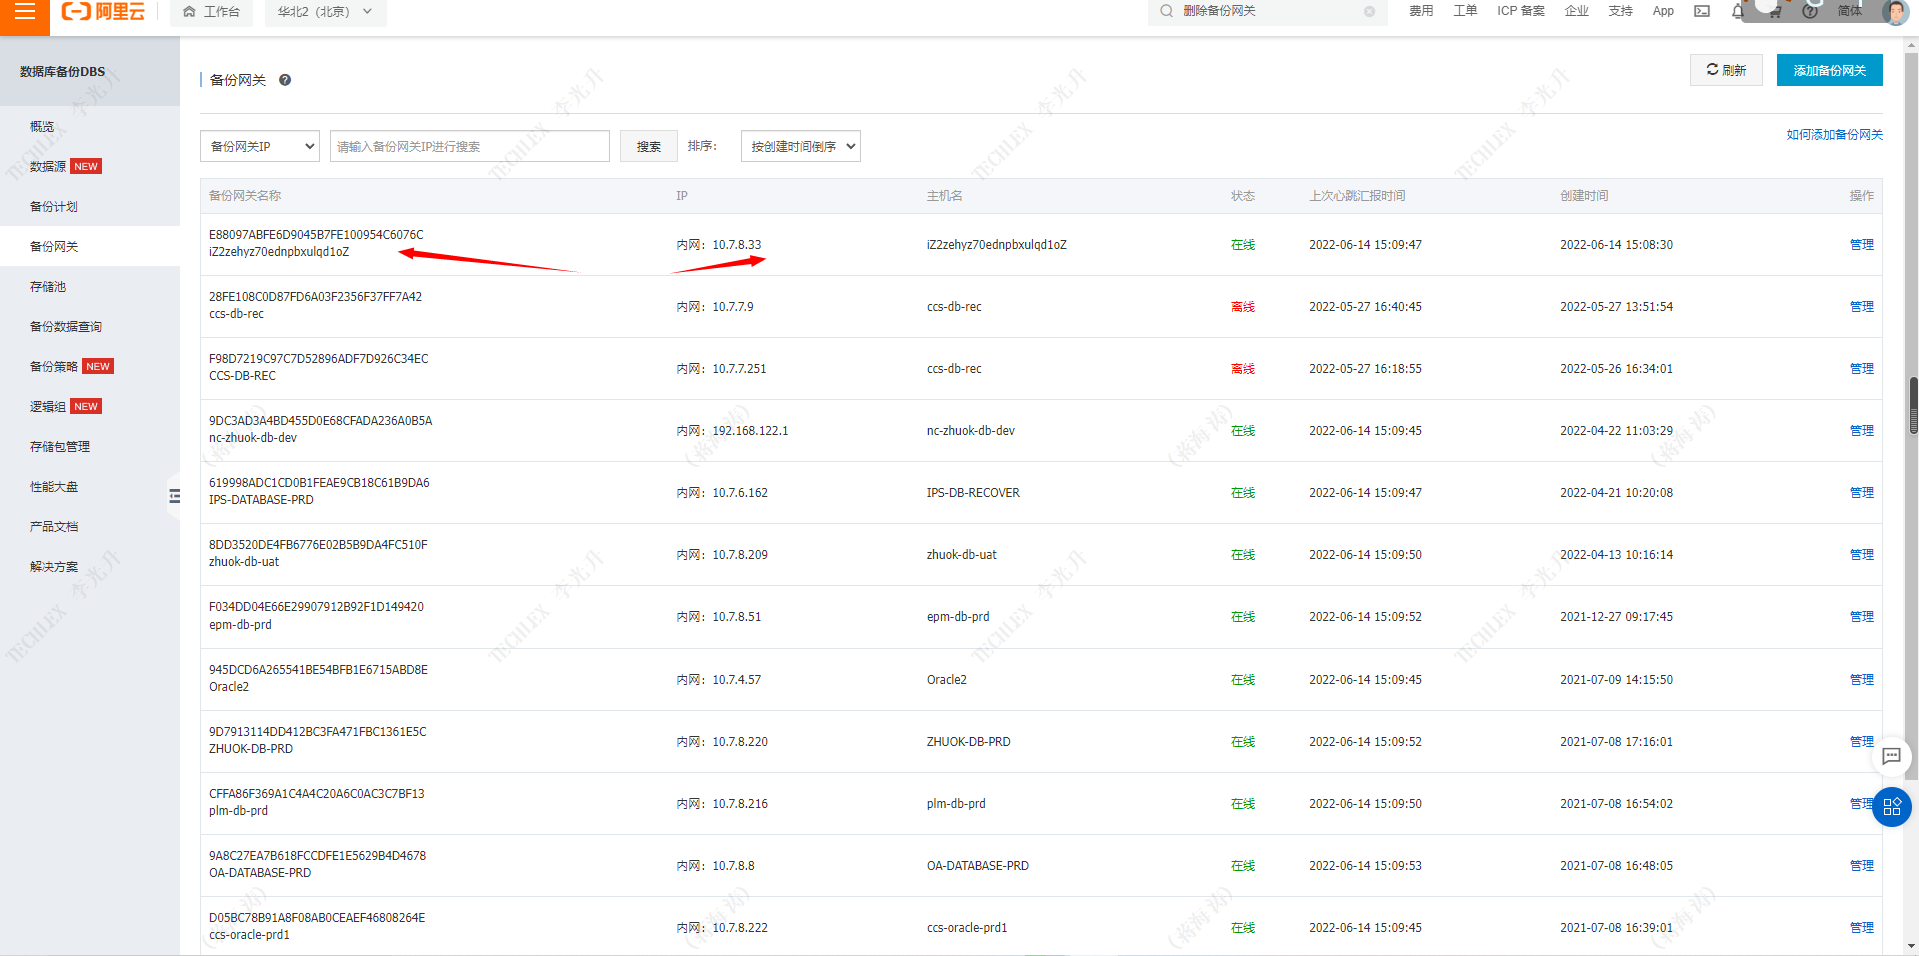Open the 按创建时间倒序 sort dropdown
This screenshot has height=956, width=1919.
point(800,146)
